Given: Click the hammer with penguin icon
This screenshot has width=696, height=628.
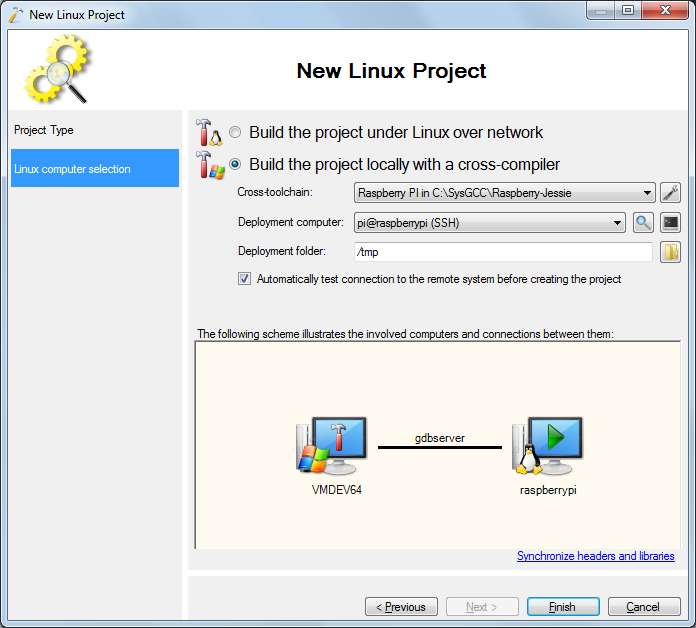Looking at the screenshot, I should coord(209,132).
